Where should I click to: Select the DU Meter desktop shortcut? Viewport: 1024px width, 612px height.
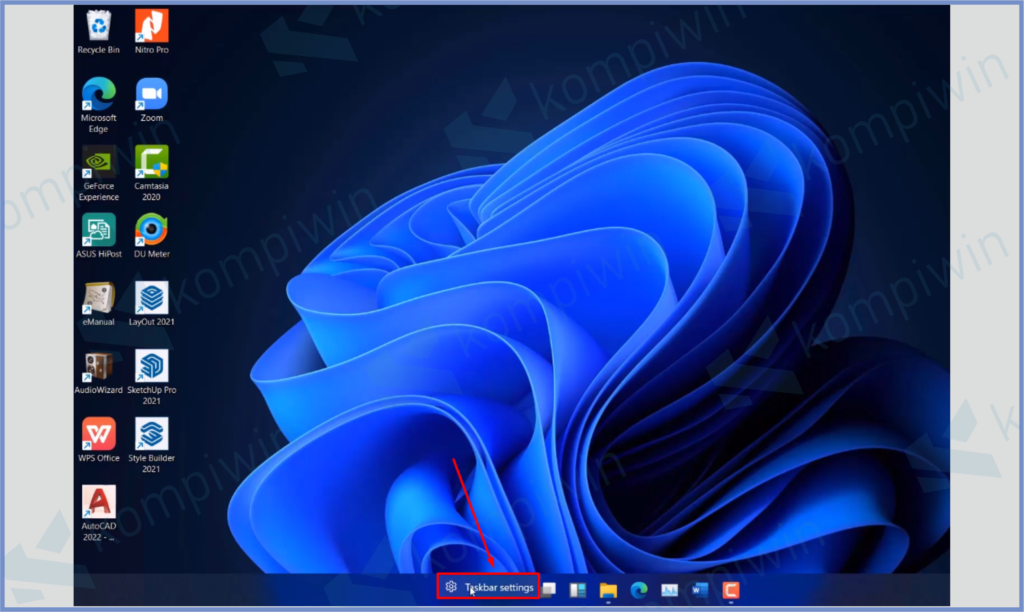(151, 230)
